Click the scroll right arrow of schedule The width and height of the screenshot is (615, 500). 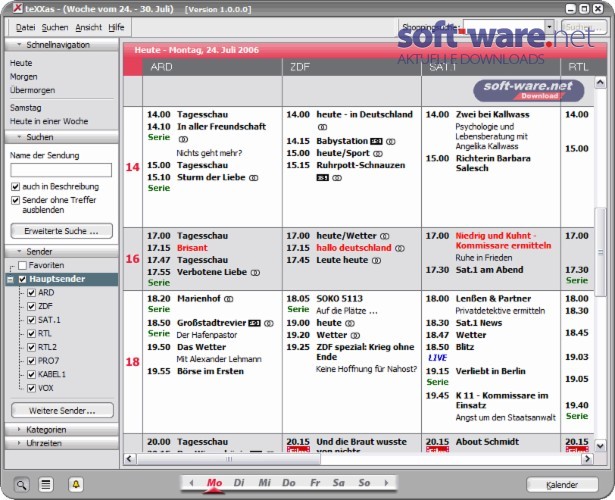click(587, 459)
